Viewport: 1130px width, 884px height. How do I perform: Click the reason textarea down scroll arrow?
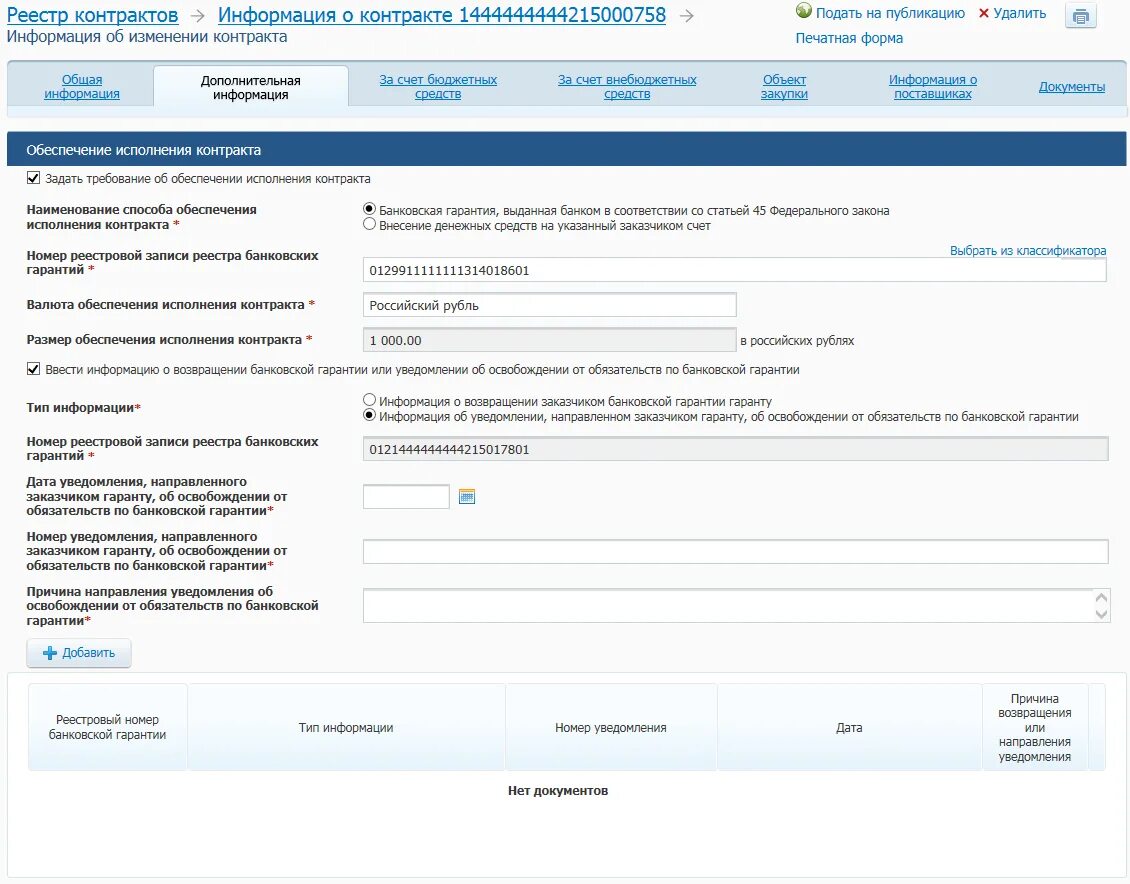(1101, 614)
